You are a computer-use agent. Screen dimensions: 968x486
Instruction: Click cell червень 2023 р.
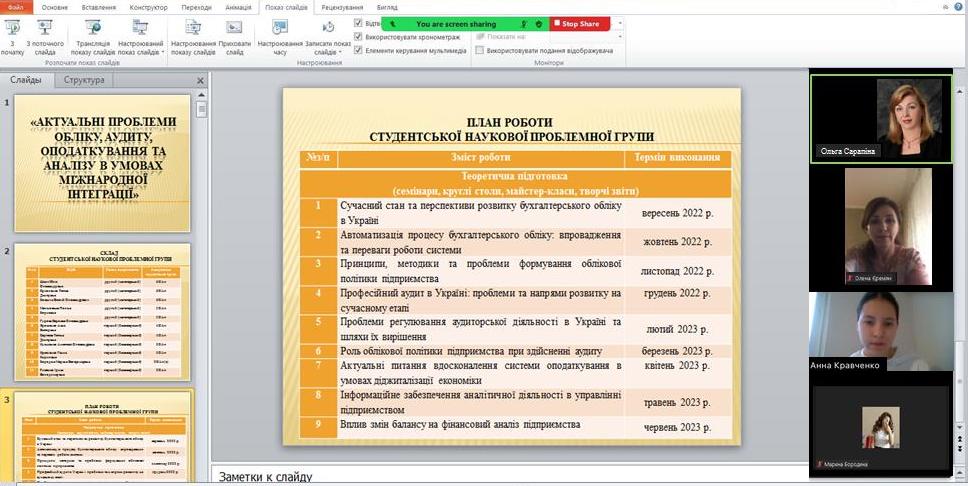[x=677, y=427]
